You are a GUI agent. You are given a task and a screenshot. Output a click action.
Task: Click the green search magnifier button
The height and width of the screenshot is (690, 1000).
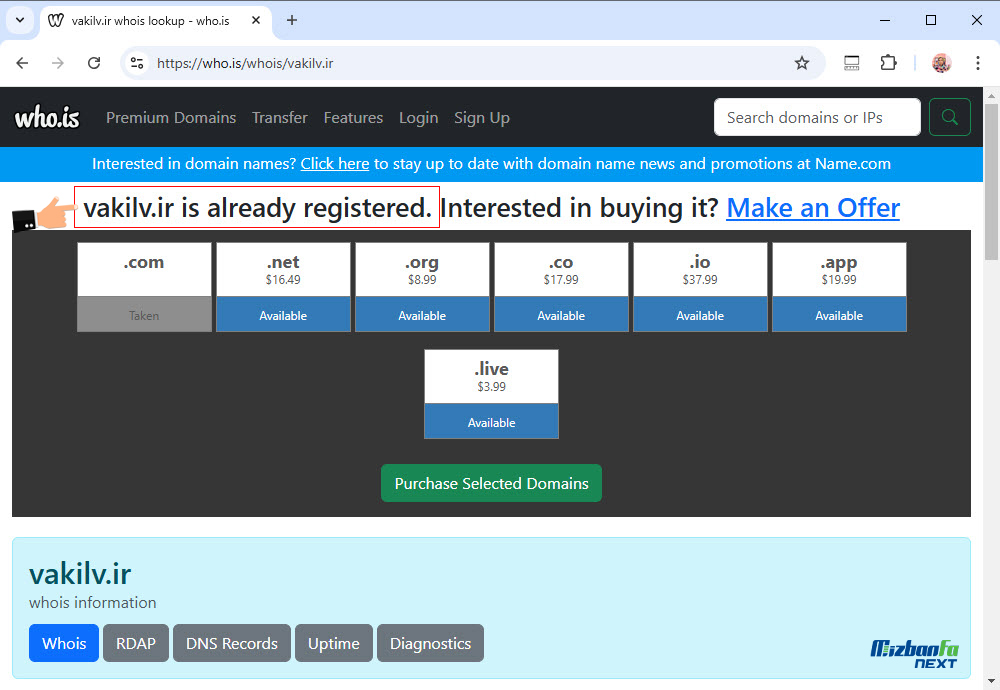(950, 117)
